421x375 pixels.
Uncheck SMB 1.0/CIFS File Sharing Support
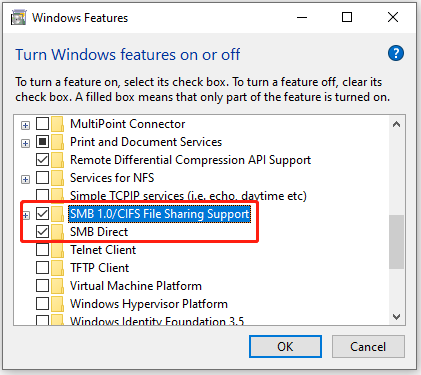42,214
